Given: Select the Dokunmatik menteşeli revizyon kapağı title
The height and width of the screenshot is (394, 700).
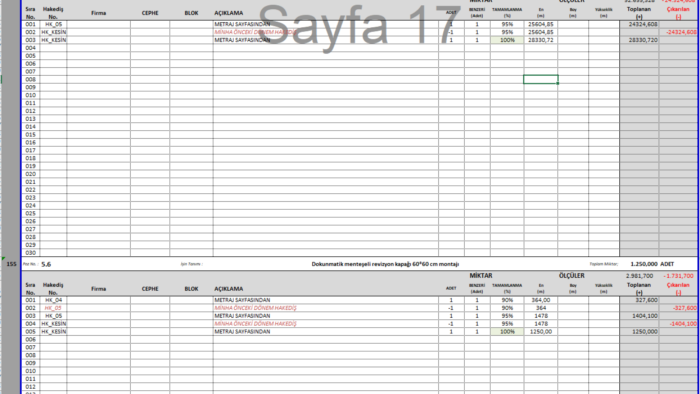Looking at the screenshot, I should click(385, 264).
